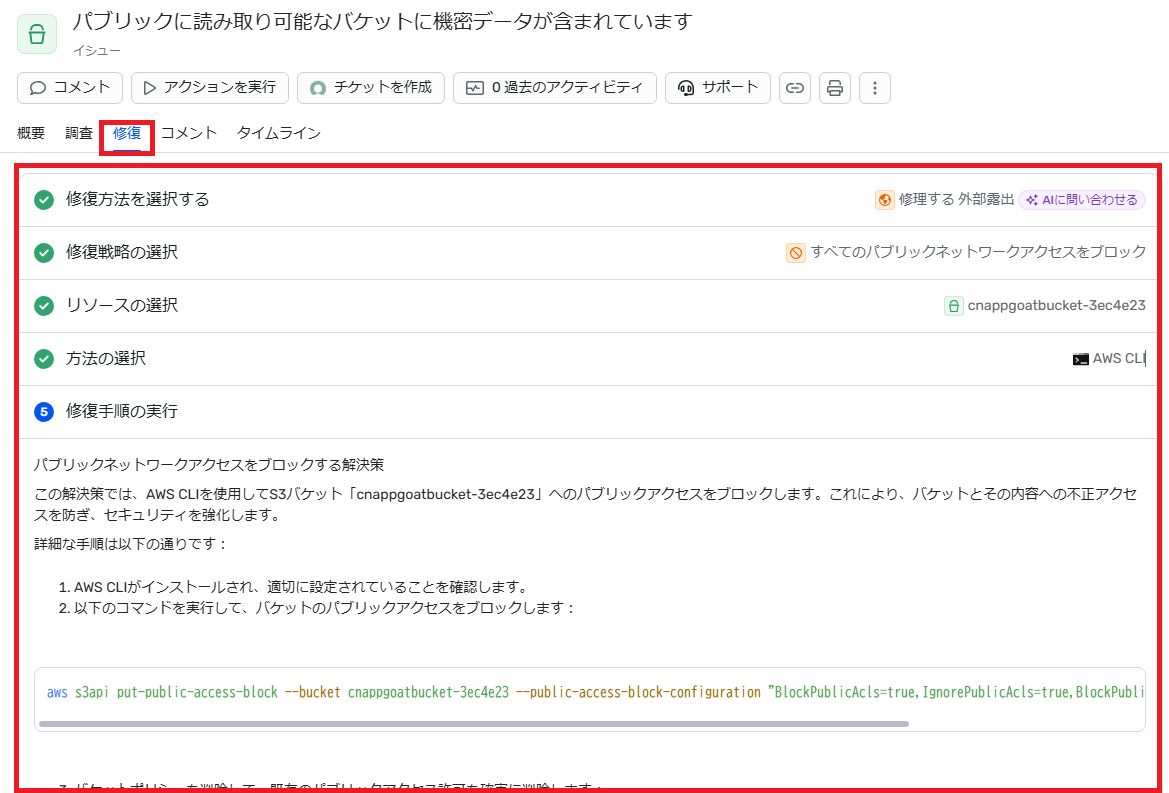Click the green check beside リソースの選択
Screen dimensions: 1169x793
pyautogui.click(x=44, y=305)
